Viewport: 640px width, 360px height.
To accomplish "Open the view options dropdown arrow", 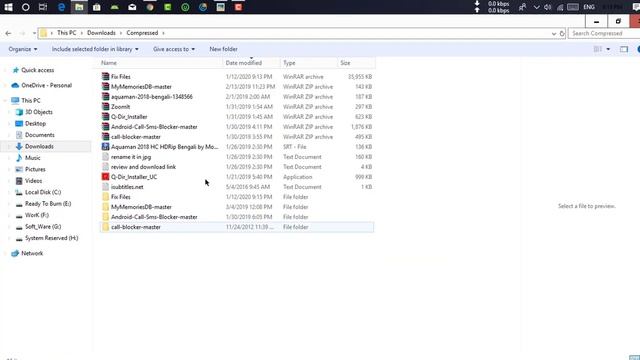I will (608, 49).
